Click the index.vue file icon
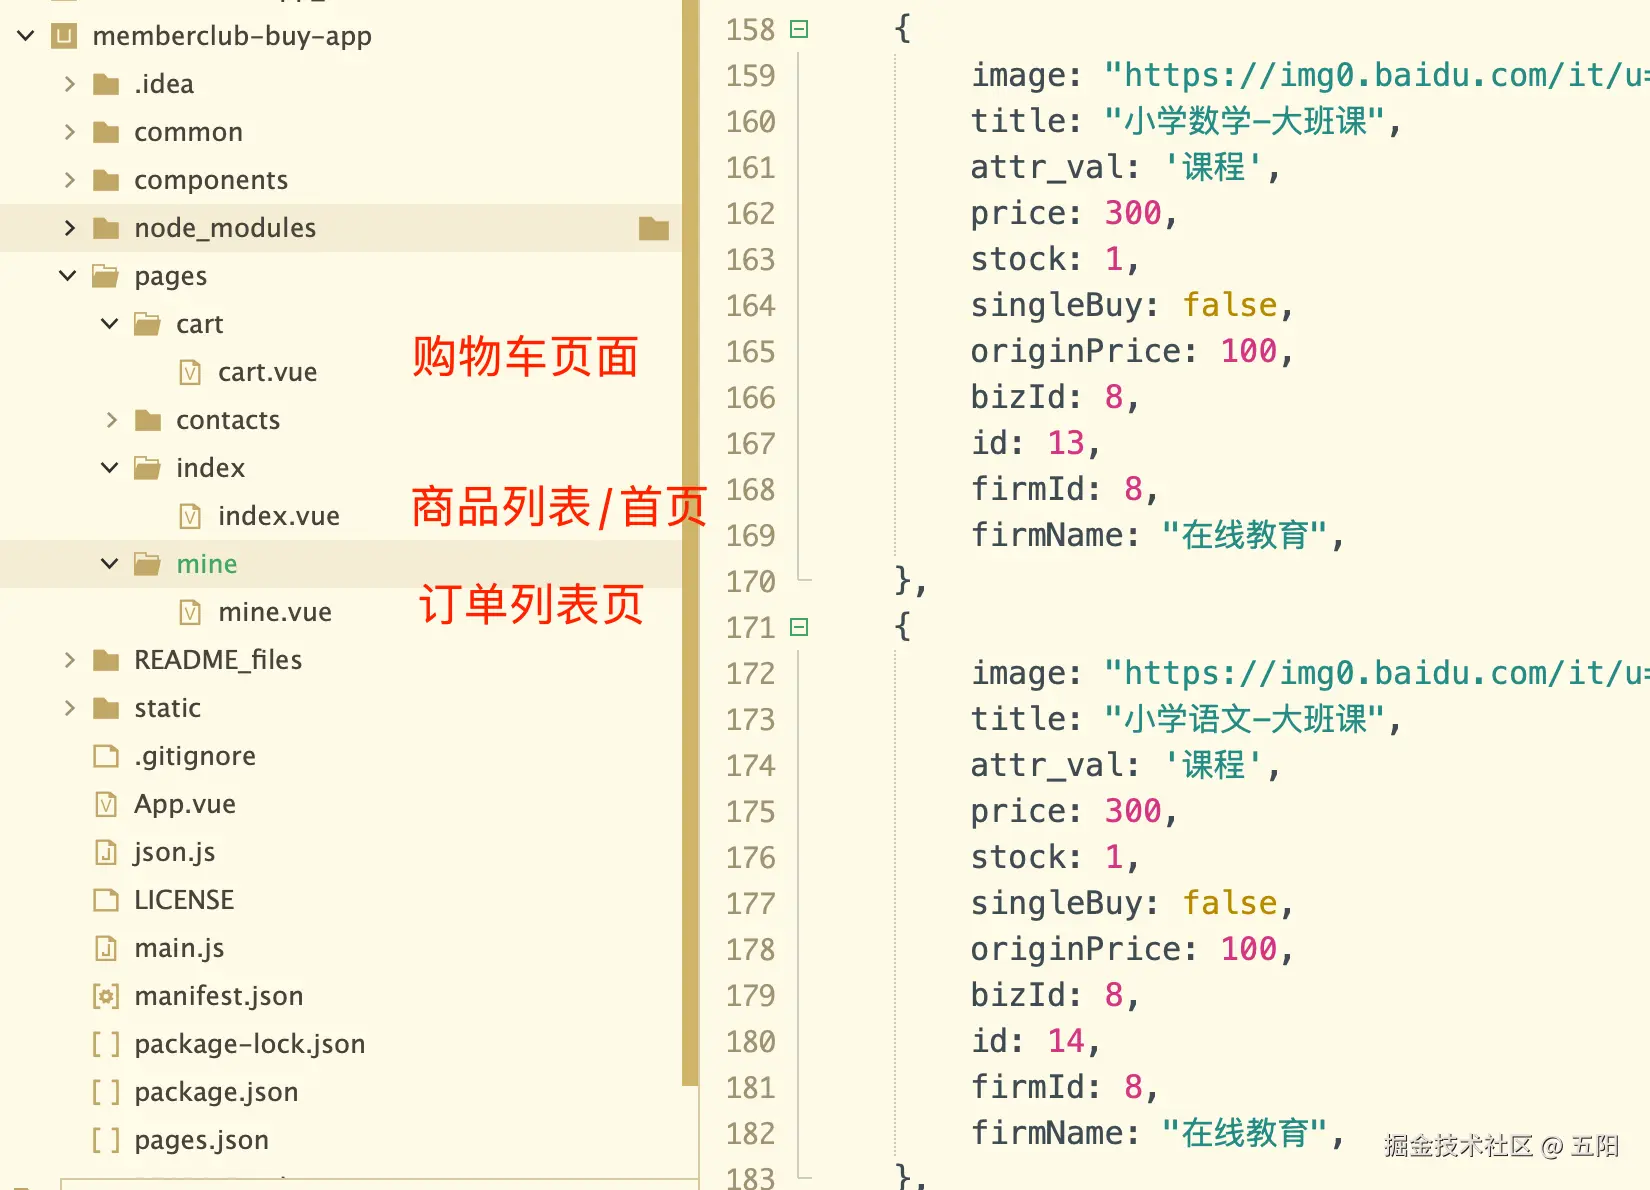This screenshot has width=1650, height=1190. coord(190,516)
